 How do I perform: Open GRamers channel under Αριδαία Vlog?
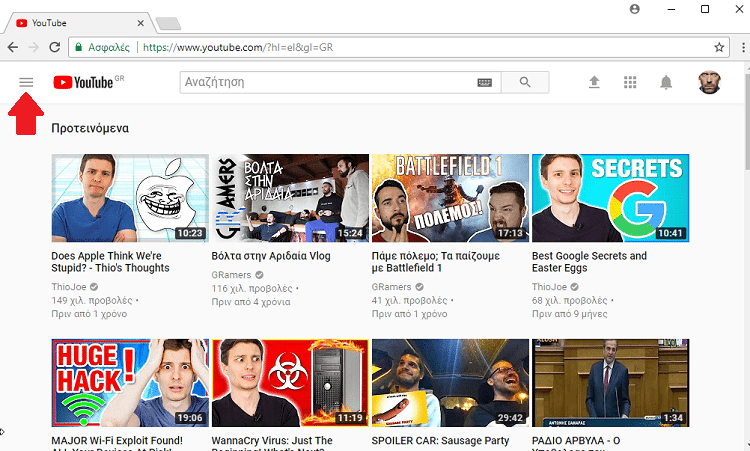coord(231,275)
